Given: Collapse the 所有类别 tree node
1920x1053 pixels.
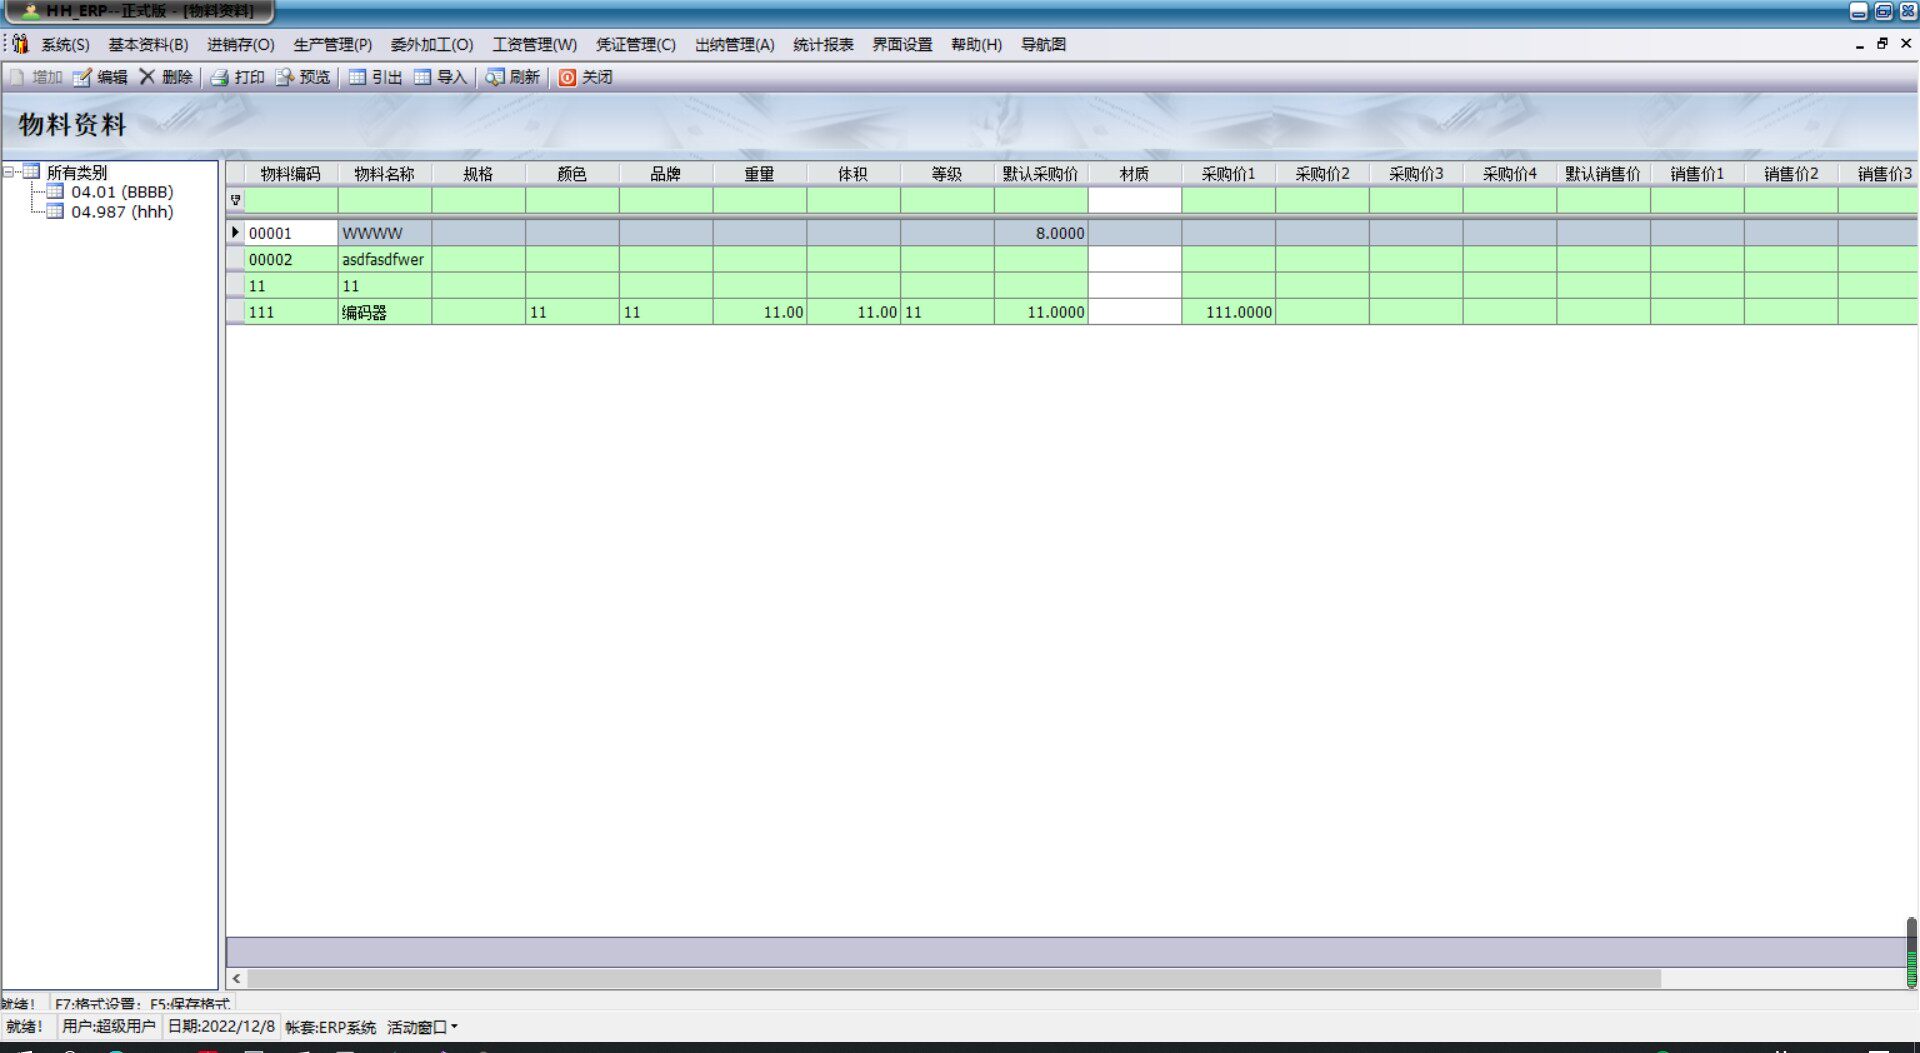Looking at the screenshot, I should coord(8,172).
